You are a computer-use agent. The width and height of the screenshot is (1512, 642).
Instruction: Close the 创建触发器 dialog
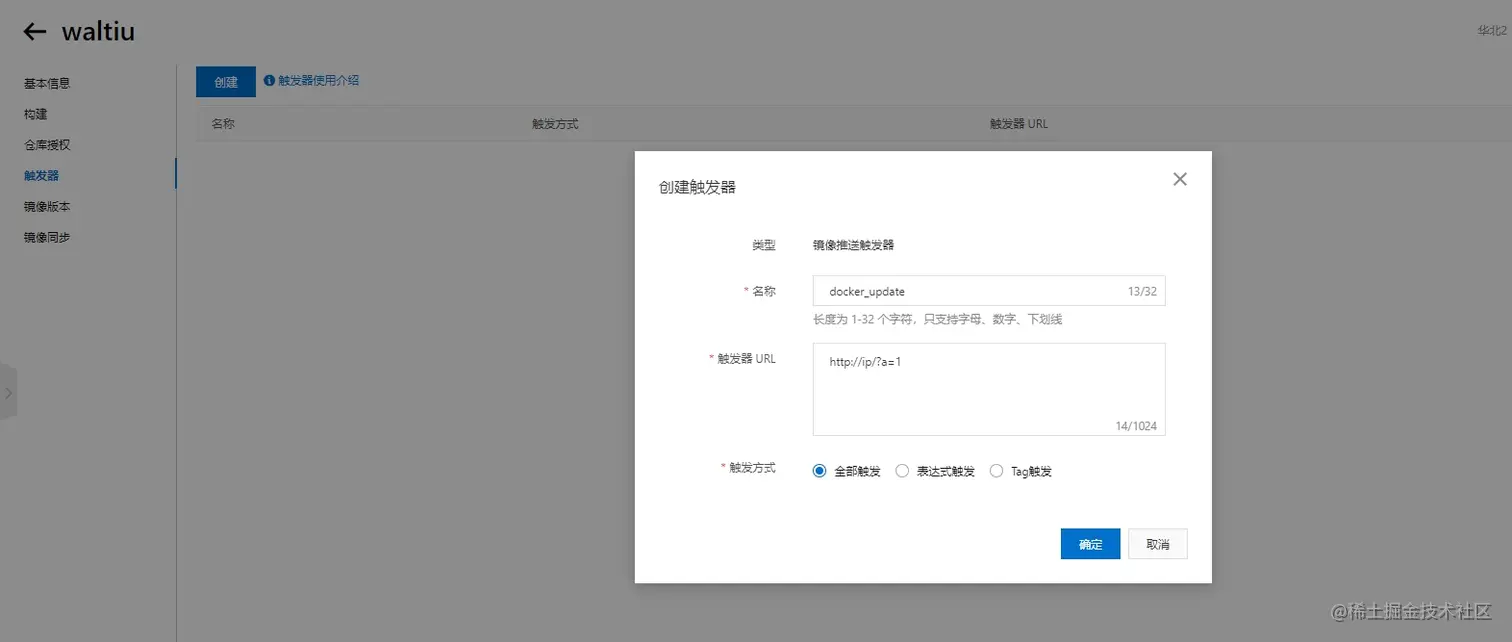tap(1180, 179)
